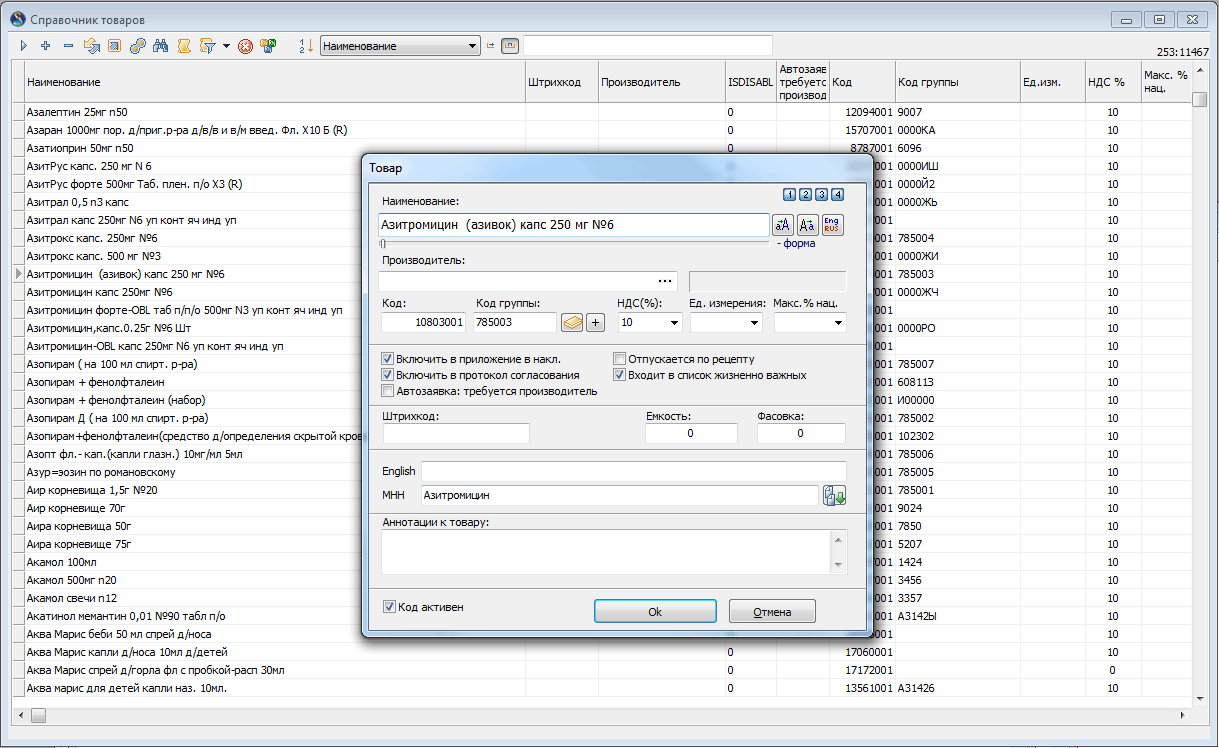Open the Макс.% нац. dropdown
This screenshot has width=1219, height=748.
[838, 323]
